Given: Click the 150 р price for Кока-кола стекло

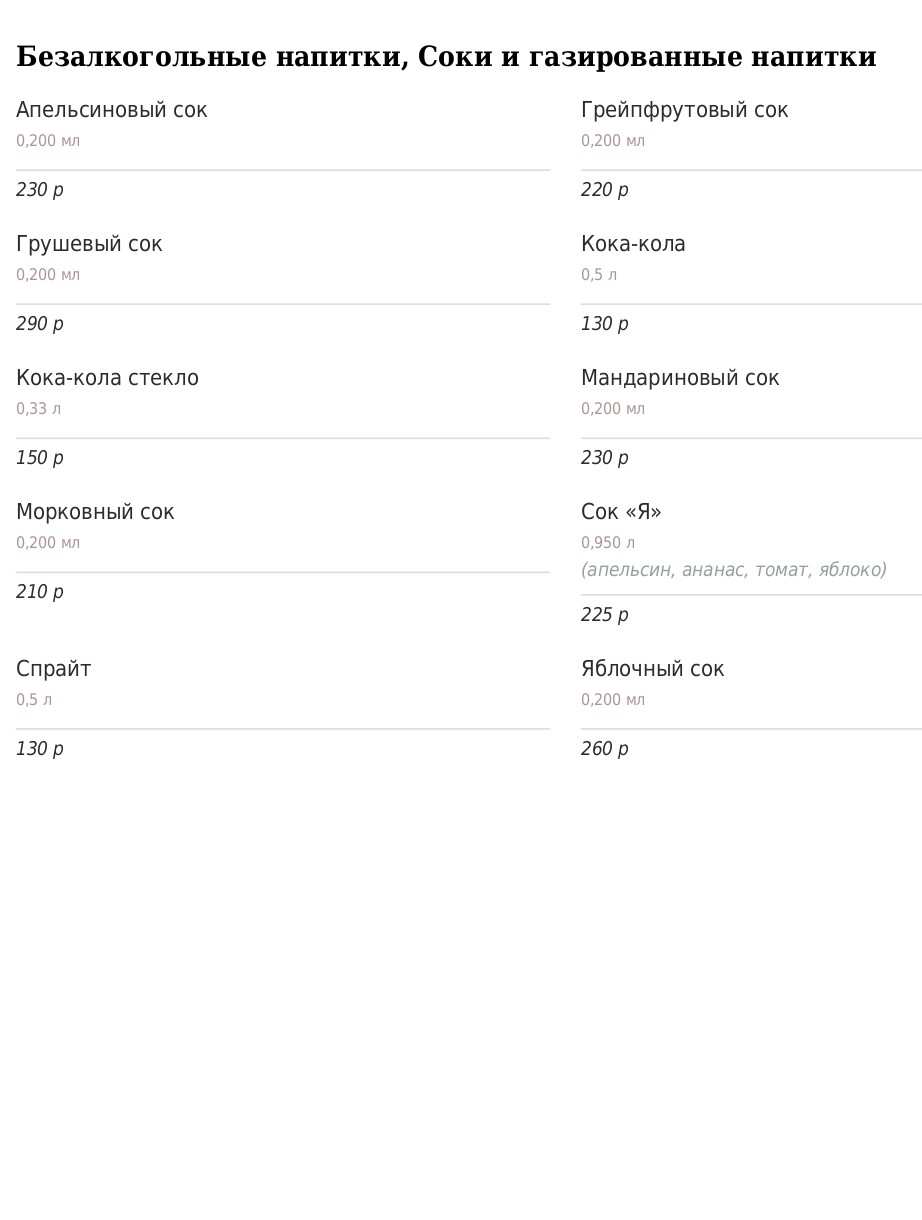Looking at the screenshot, I should 40,458.
